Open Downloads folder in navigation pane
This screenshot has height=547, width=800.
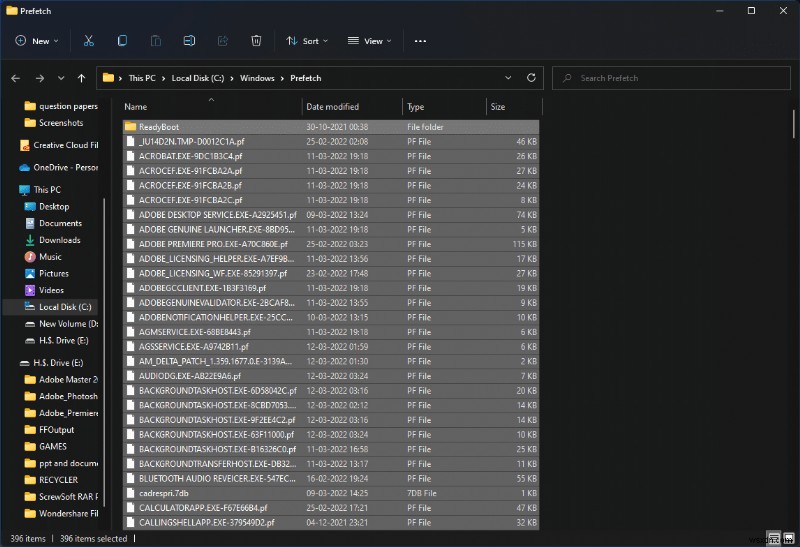pyautogui.click(x=60, y=240)
